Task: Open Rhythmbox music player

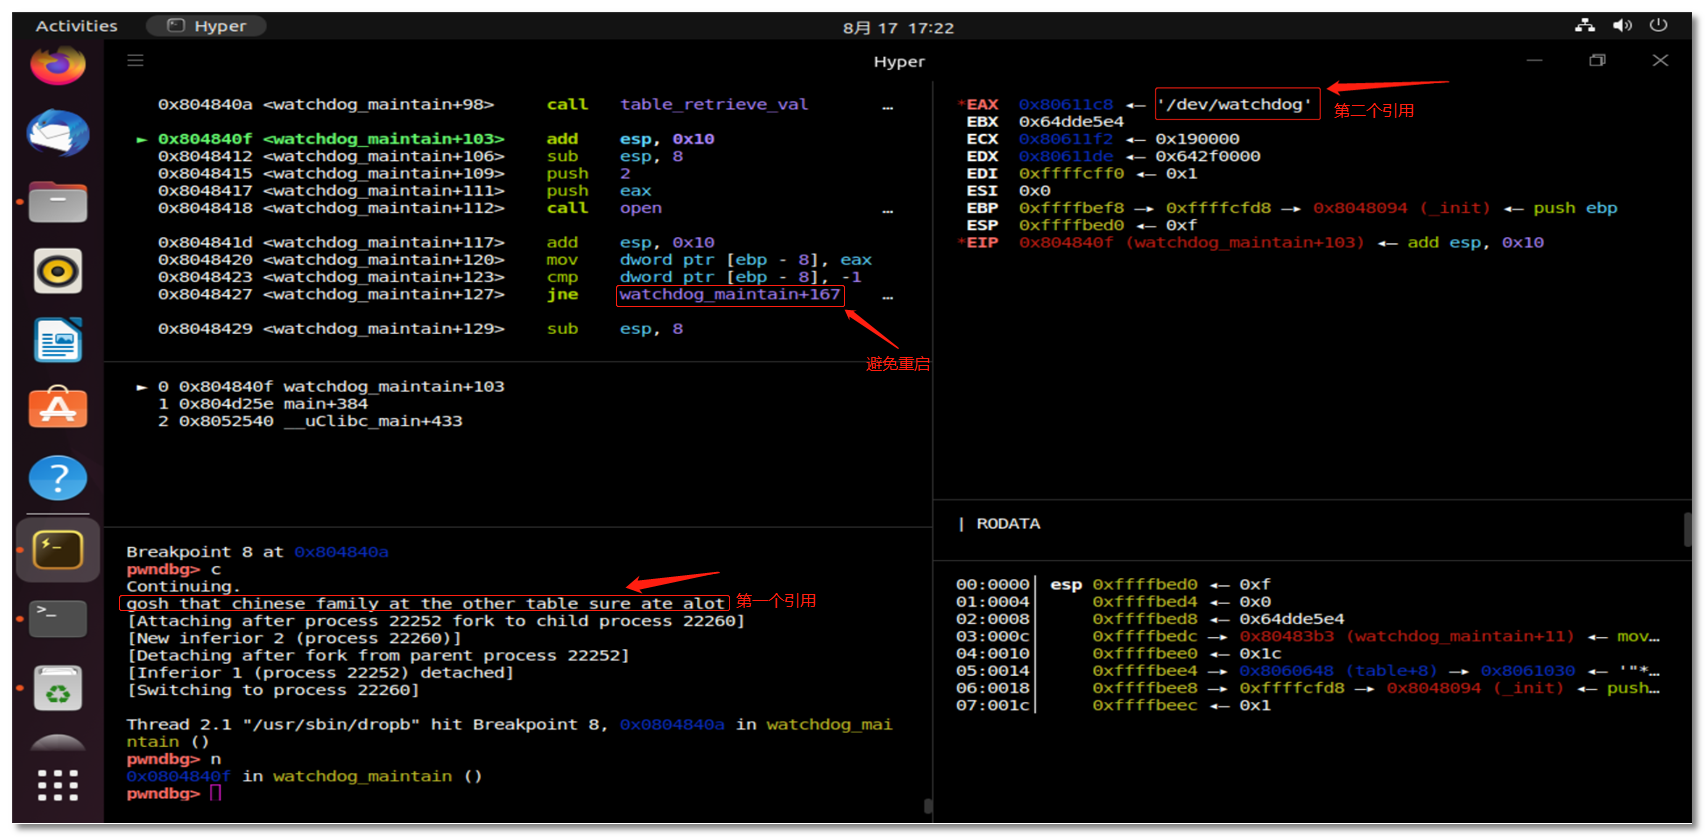Action: click(58, 271)
